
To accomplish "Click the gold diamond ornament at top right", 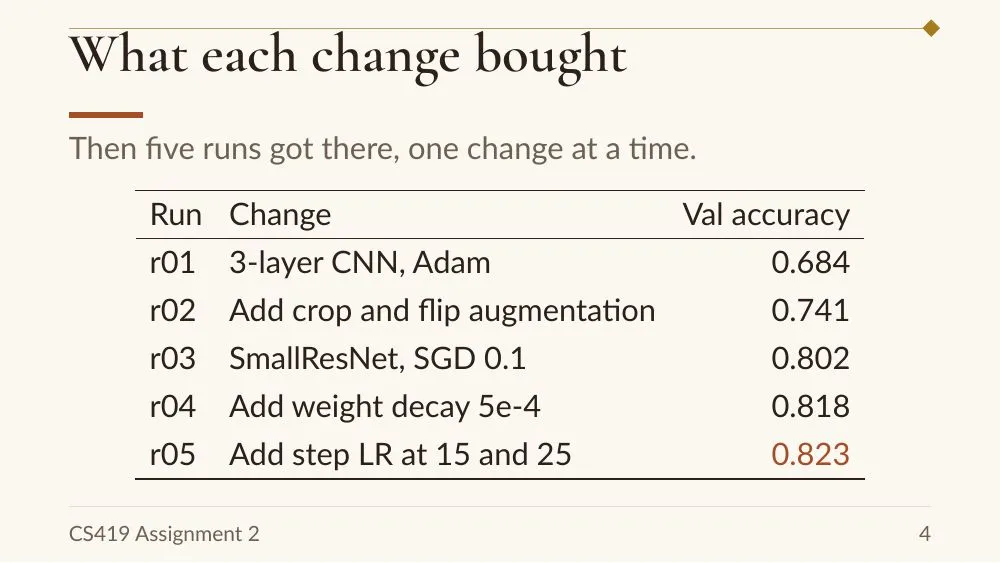I will click(931, 28).
